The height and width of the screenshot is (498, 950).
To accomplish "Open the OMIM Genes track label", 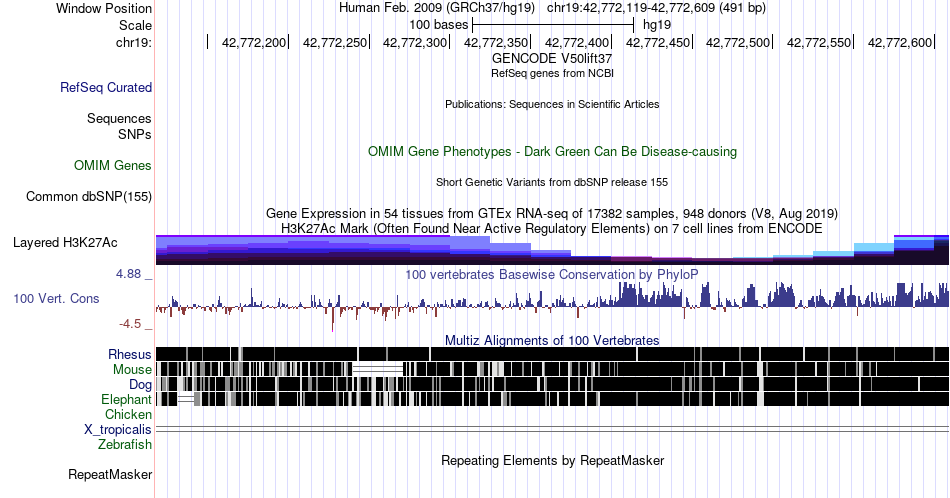I will (112, 165).
